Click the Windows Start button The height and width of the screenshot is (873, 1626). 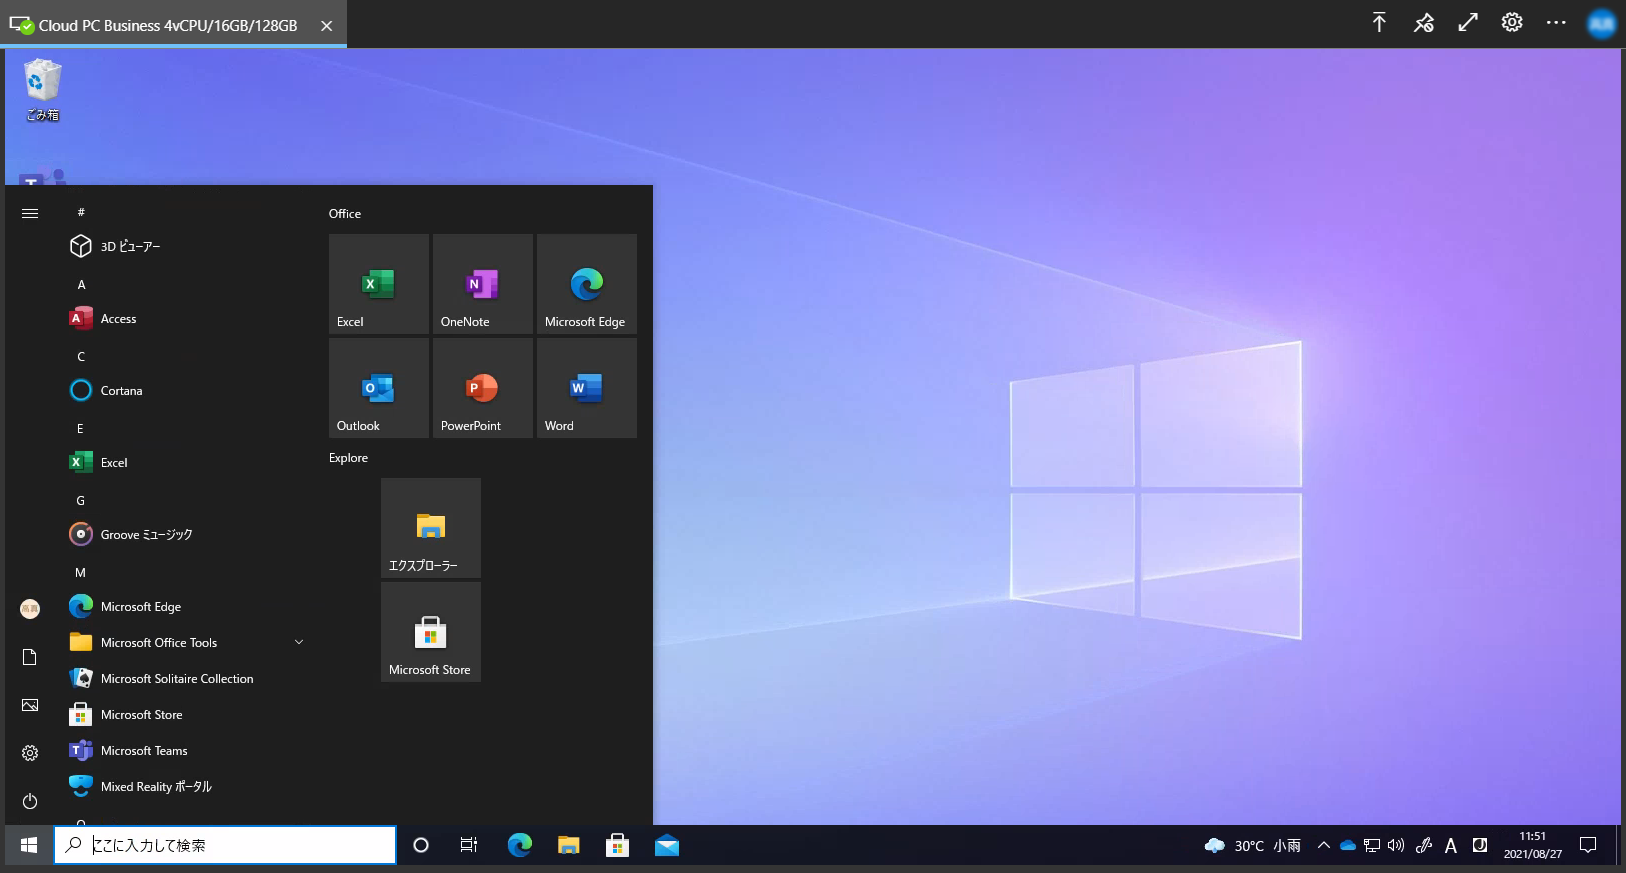click(x=29, y=845)
